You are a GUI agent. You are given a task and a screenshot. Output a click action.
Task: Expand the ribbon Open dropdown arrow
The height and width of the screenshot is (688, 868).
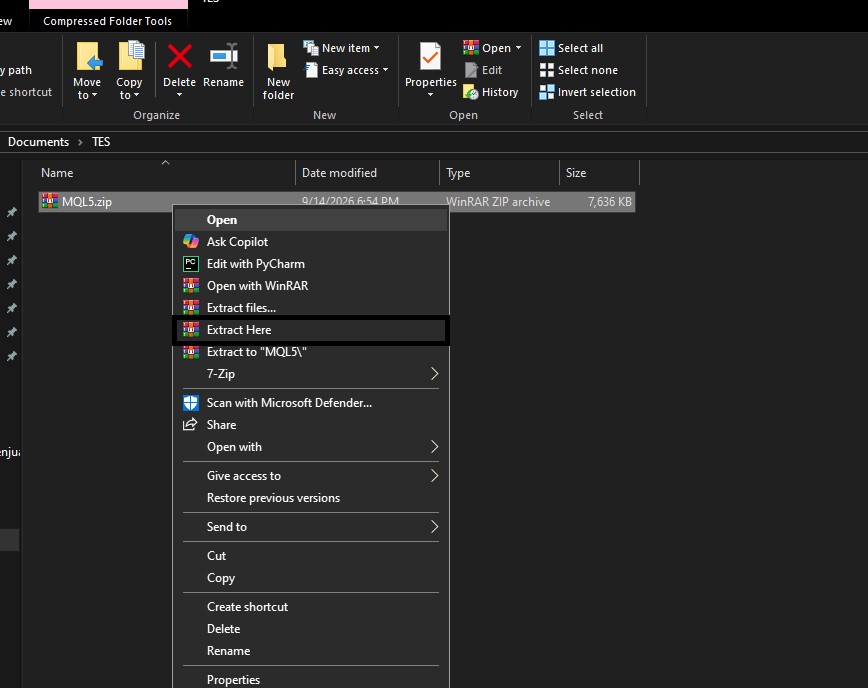pyautogui.click(x=518, y=48)
